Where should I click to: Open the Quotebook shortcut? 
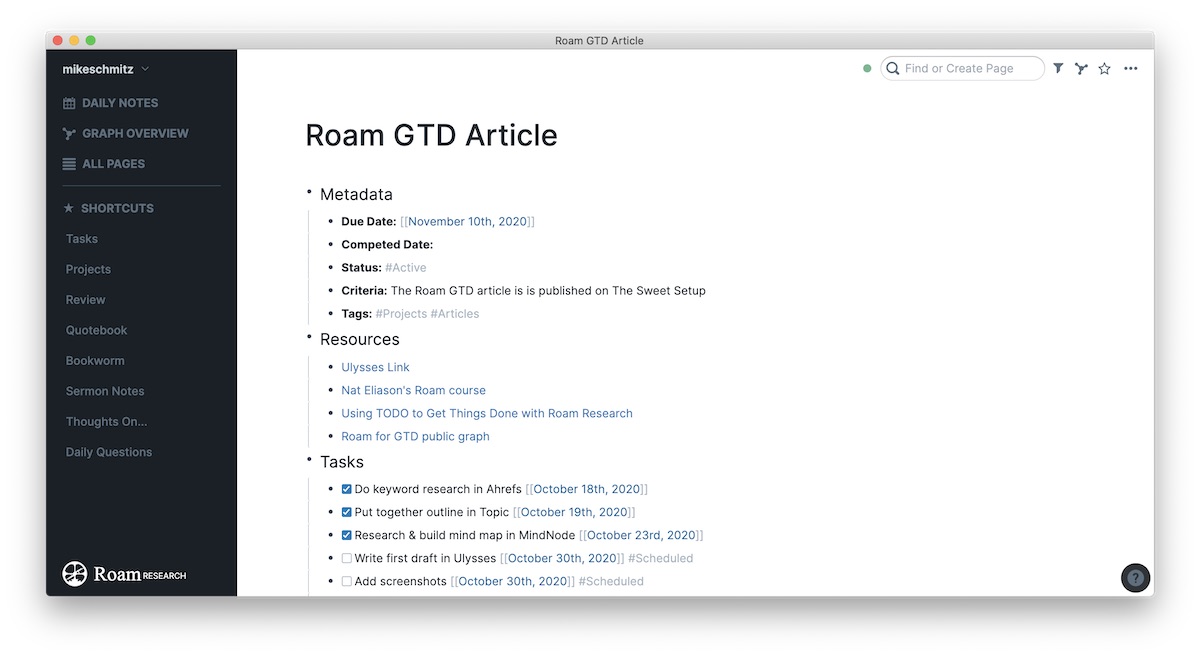click(96, 330)
